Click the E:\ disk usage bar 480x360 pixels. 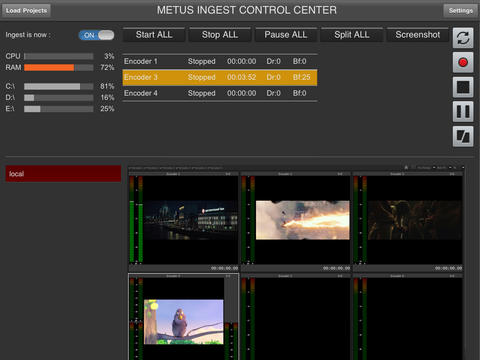(59, 109)
